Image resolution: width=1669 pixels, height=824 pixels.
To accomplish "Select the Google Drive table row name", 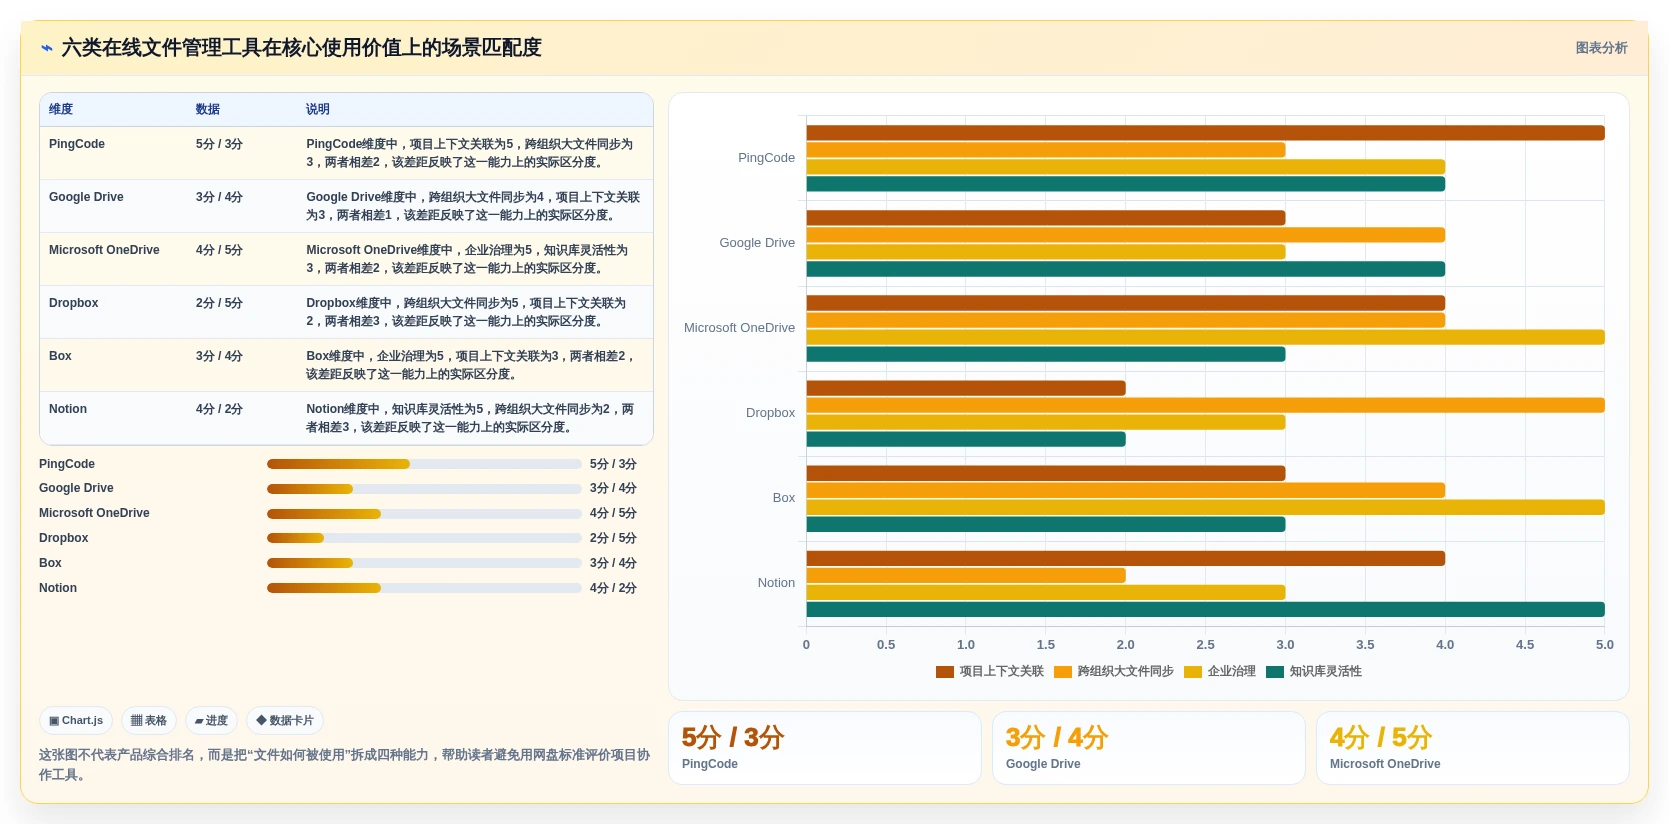I will click(86, 197).
